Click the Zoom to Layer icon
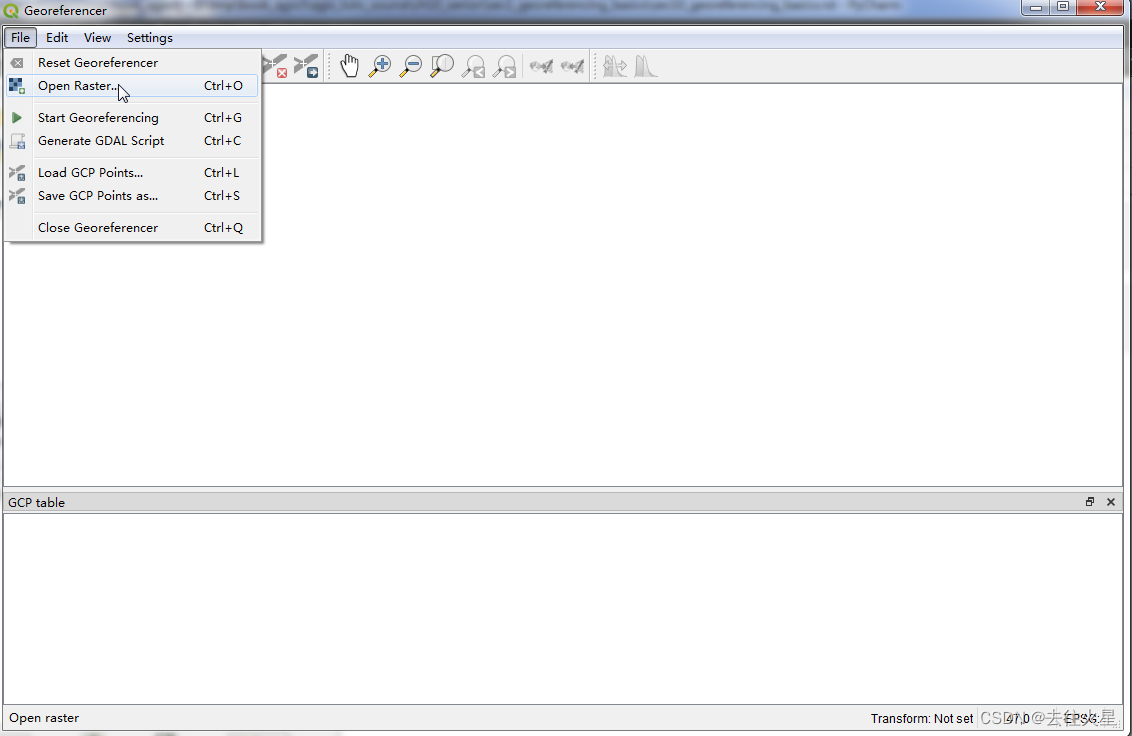Viewport: 1132px width, 736px height. [442, 66]
